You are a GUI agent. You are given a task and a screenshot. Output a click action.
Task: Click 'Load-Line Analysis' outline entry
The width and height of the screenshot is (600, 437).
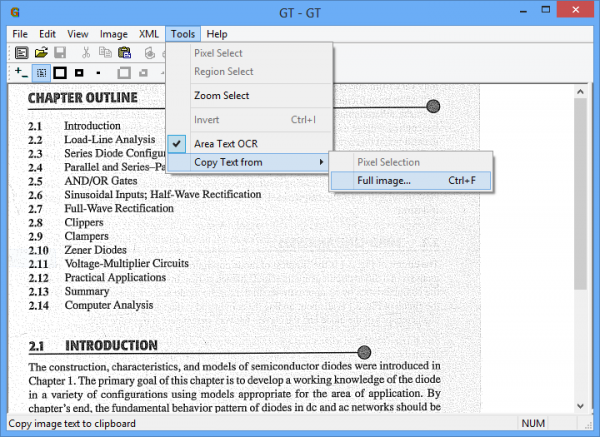click(110, 139)
